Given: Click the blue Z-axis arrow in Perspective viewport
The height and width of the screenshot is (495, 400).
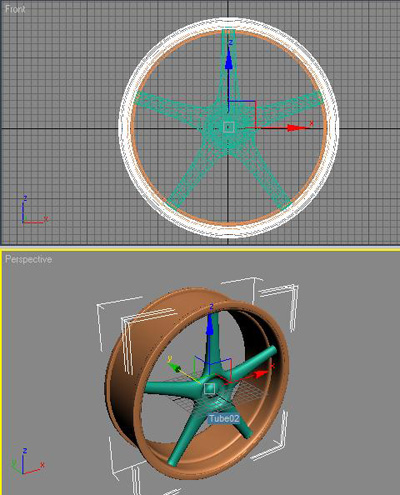Looking at the screenshot, I should 210,325.
